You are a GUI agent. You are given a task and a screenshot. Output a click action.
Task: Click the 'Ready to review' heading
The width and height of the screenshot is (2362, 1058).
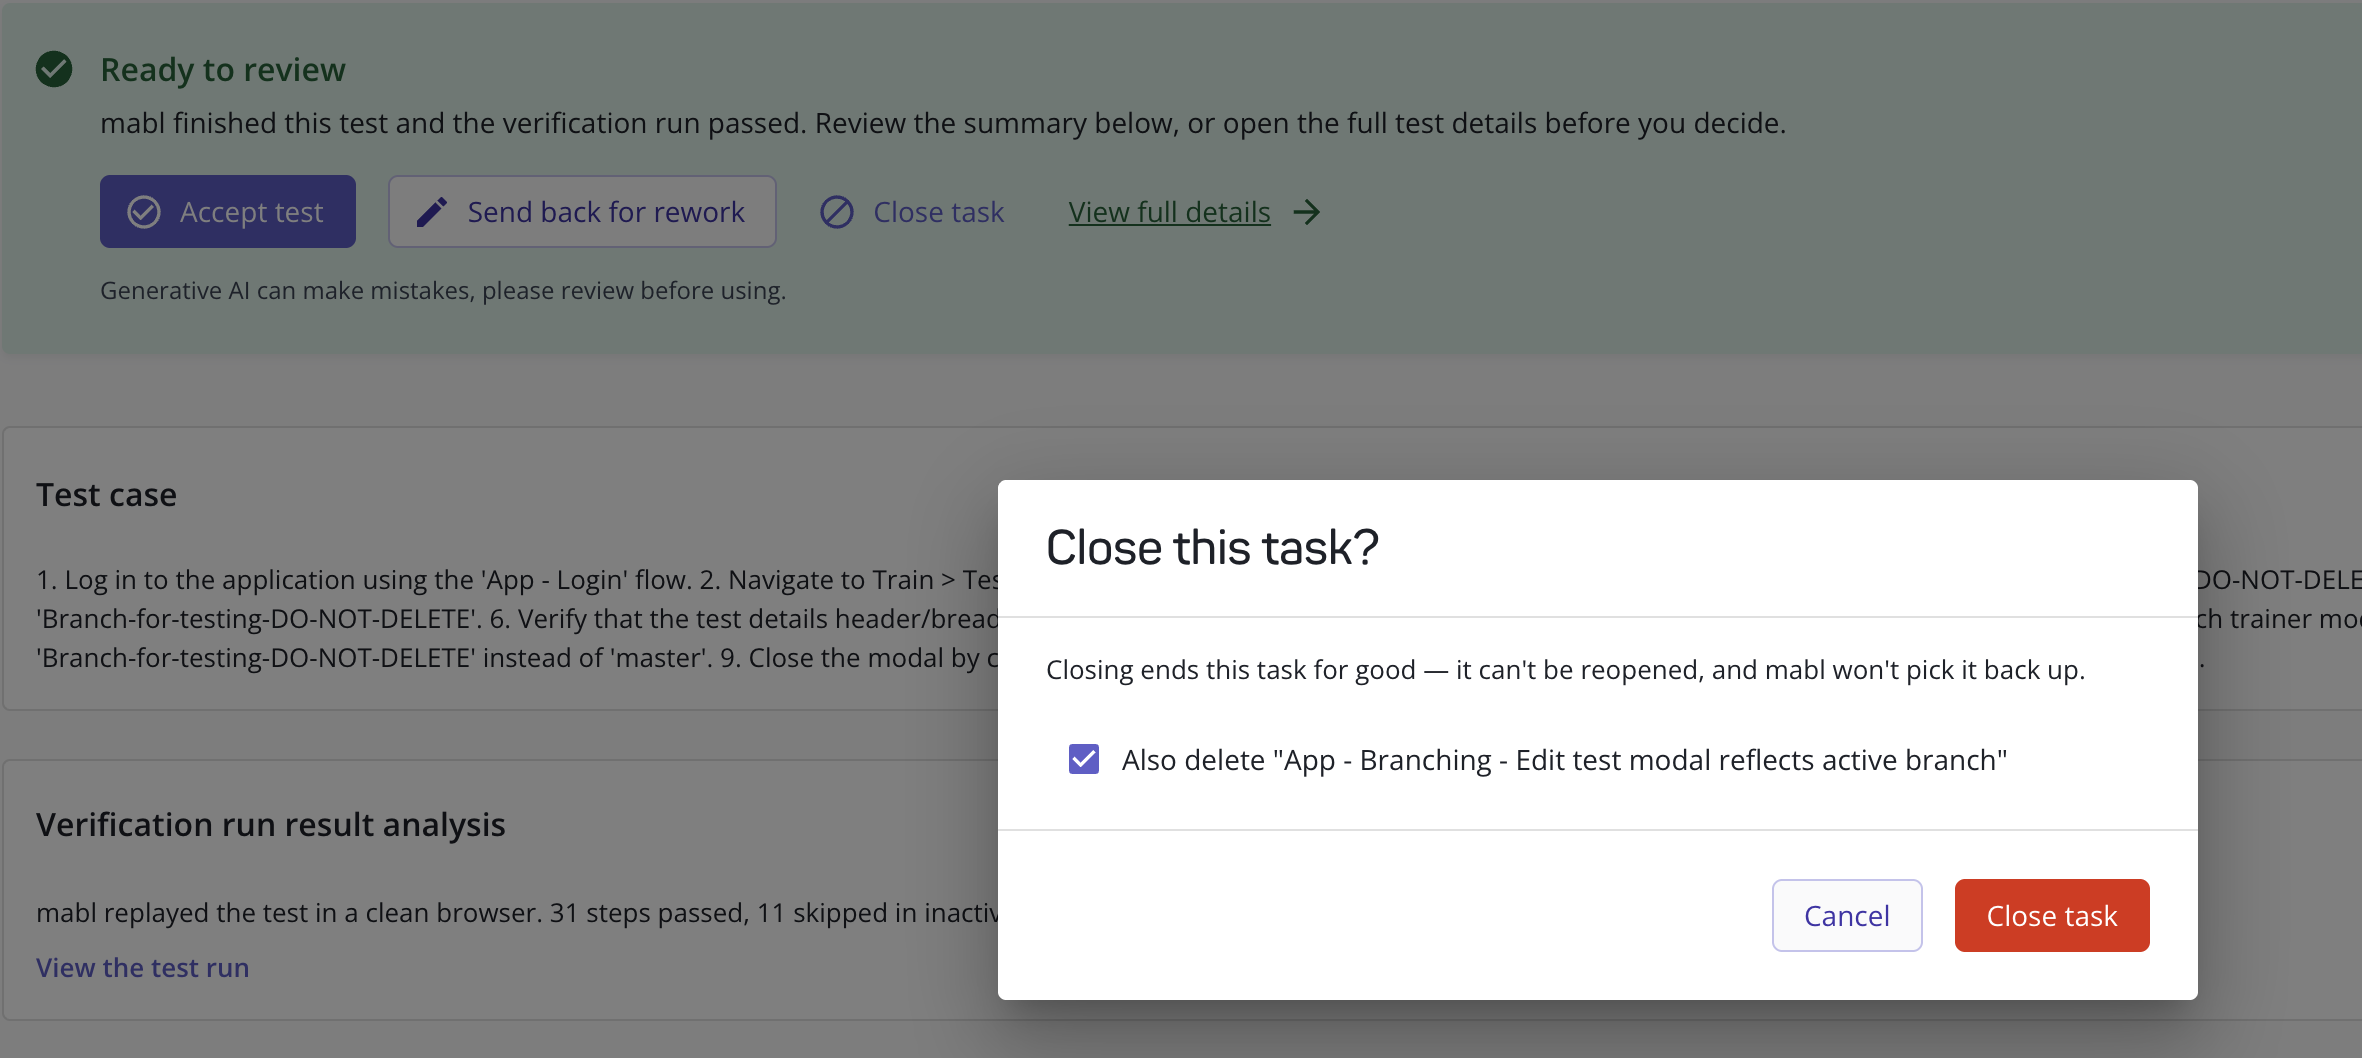click(x=223, y=69)
